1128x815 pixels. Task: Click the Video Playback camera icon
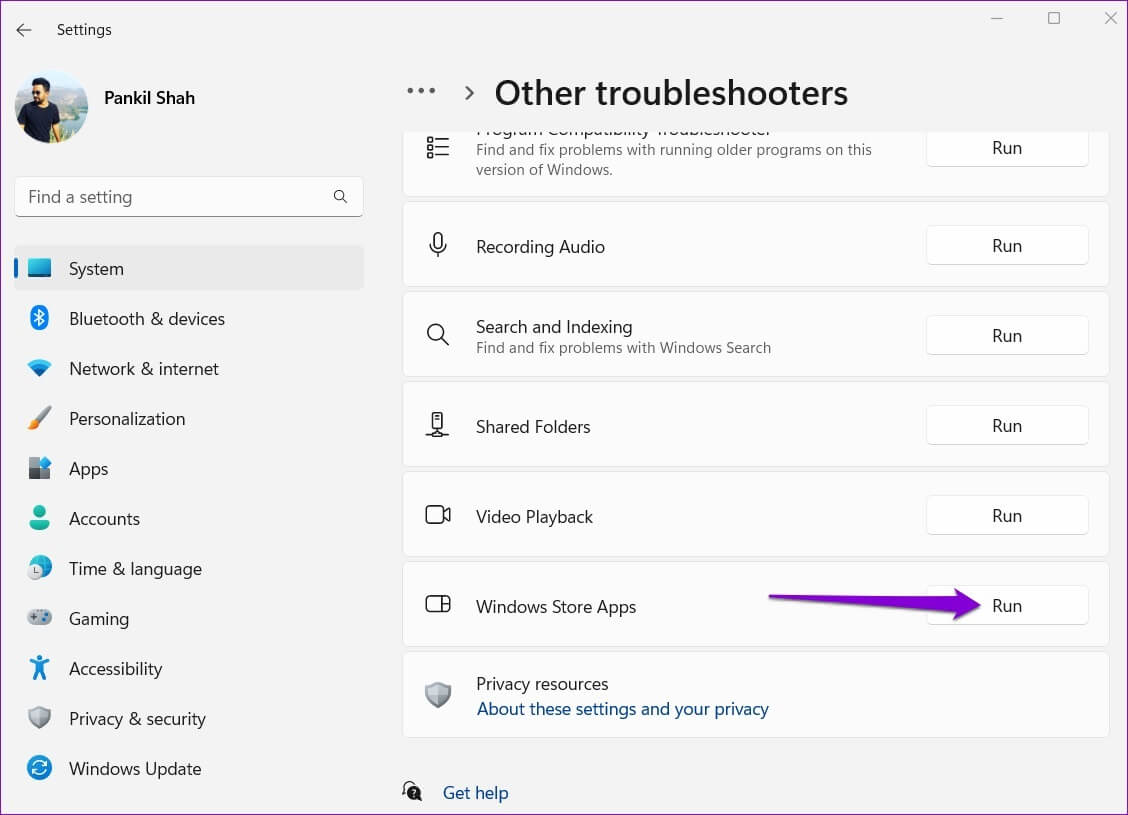pyautogui.click(x=437, y=514)
